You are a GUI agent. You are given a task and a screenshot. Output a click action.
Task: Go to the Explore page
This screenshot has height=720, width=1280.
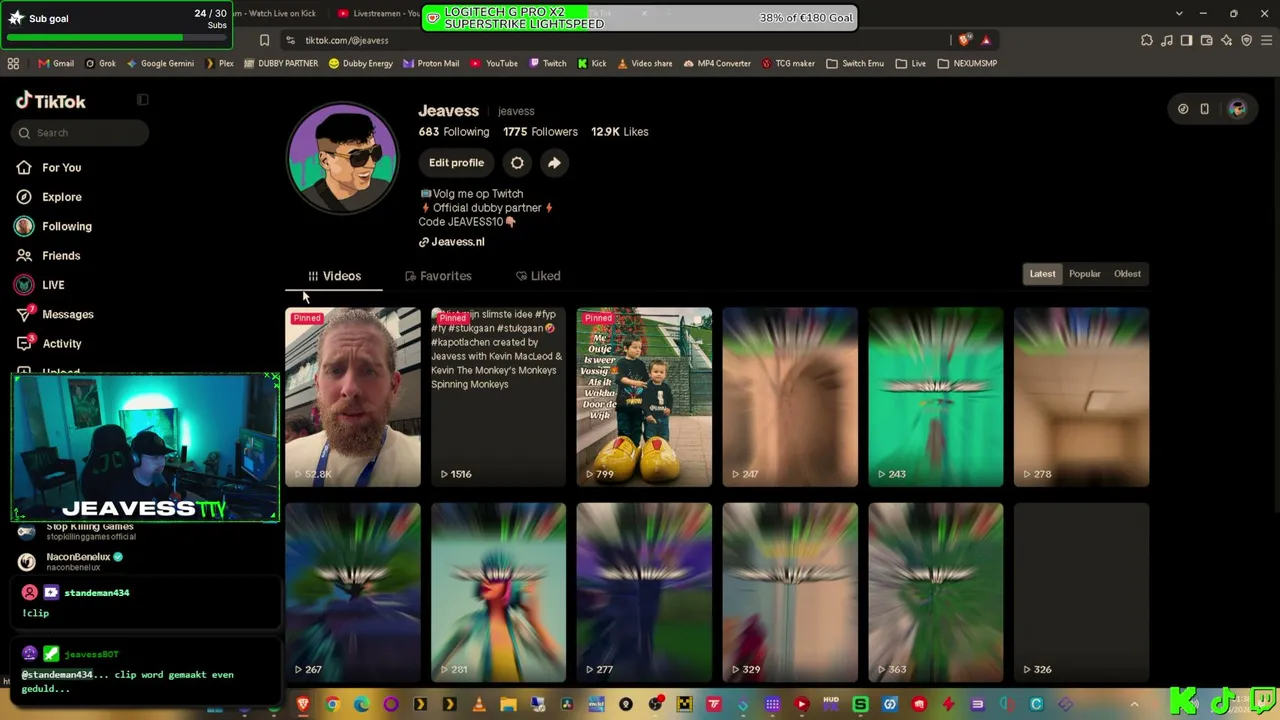[62, 197]
